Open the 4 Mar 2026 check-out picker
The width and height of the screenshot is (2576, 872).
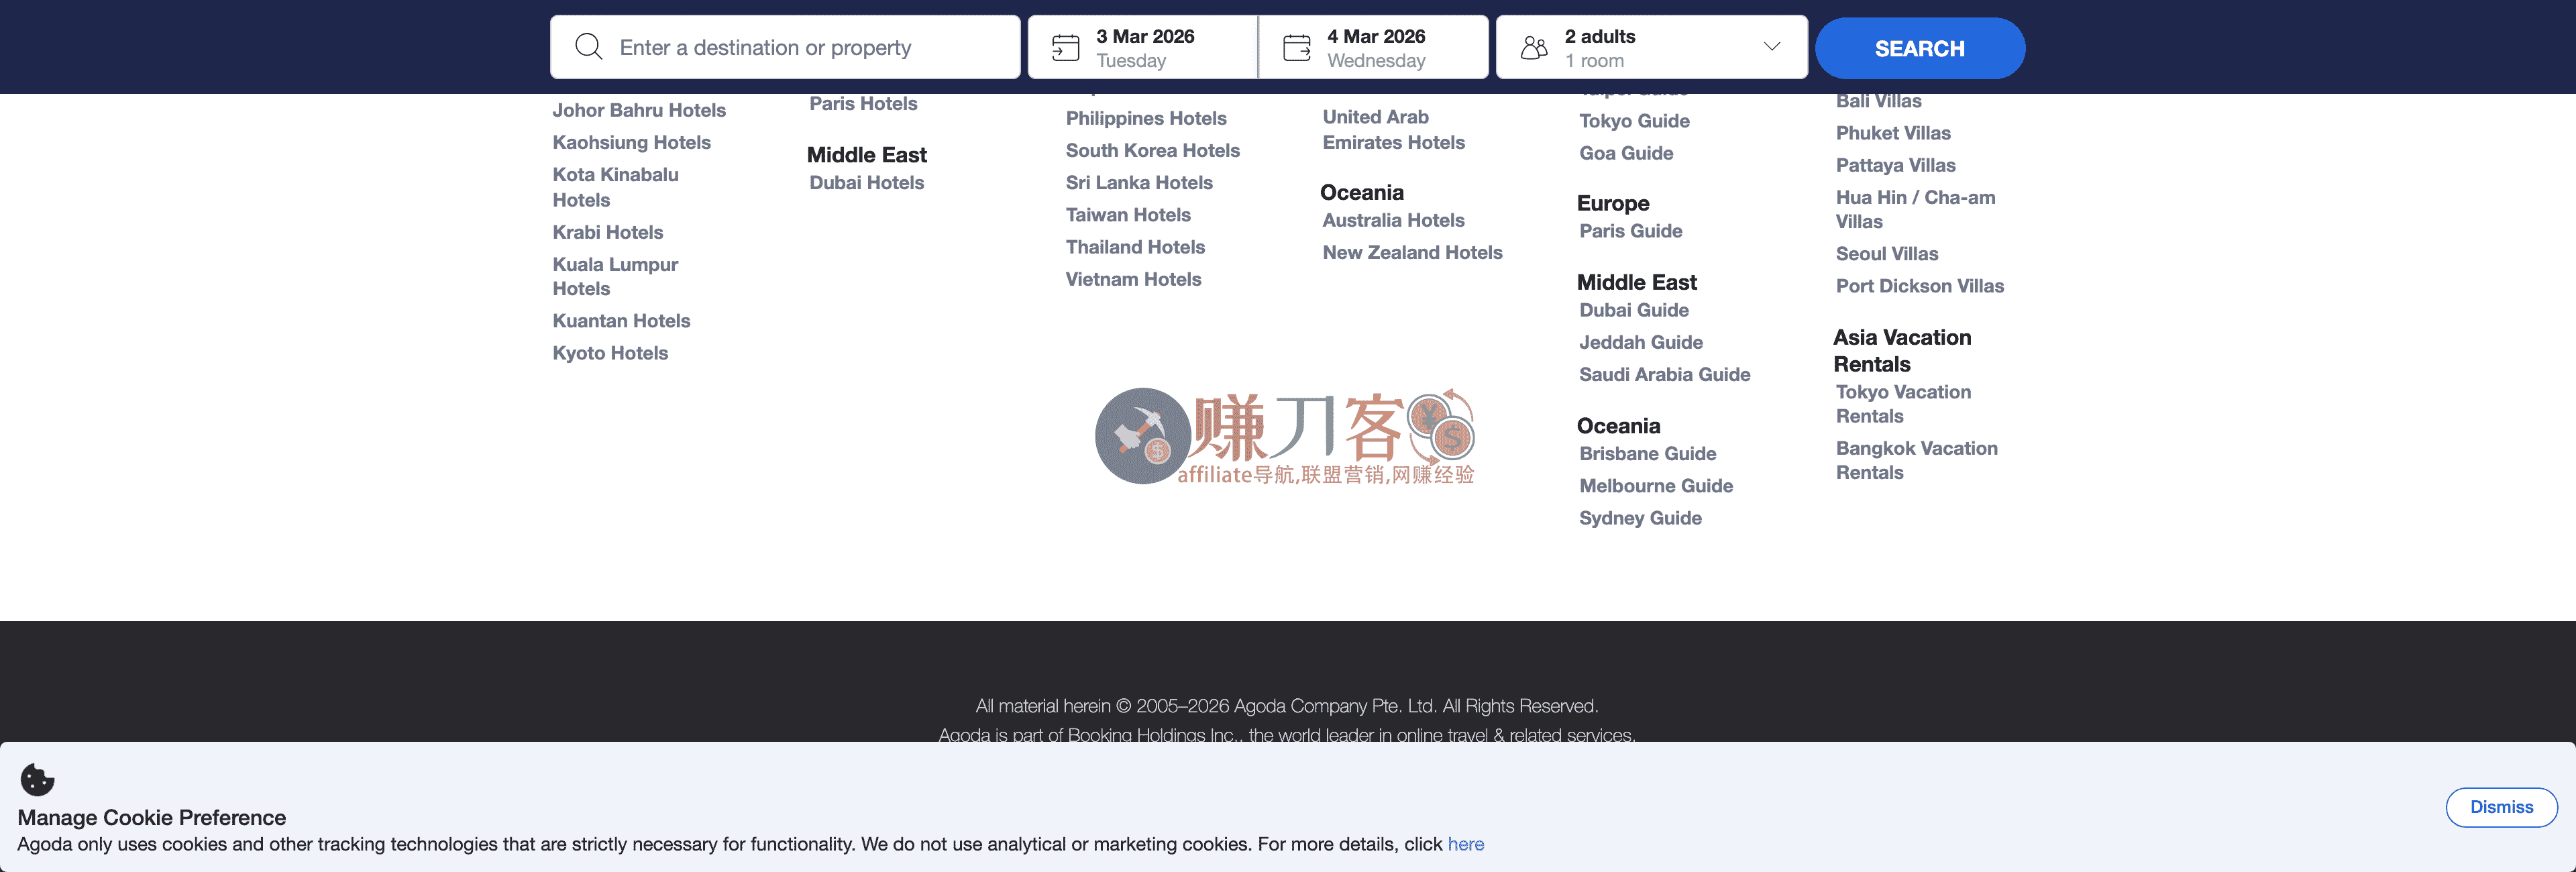1376,47
